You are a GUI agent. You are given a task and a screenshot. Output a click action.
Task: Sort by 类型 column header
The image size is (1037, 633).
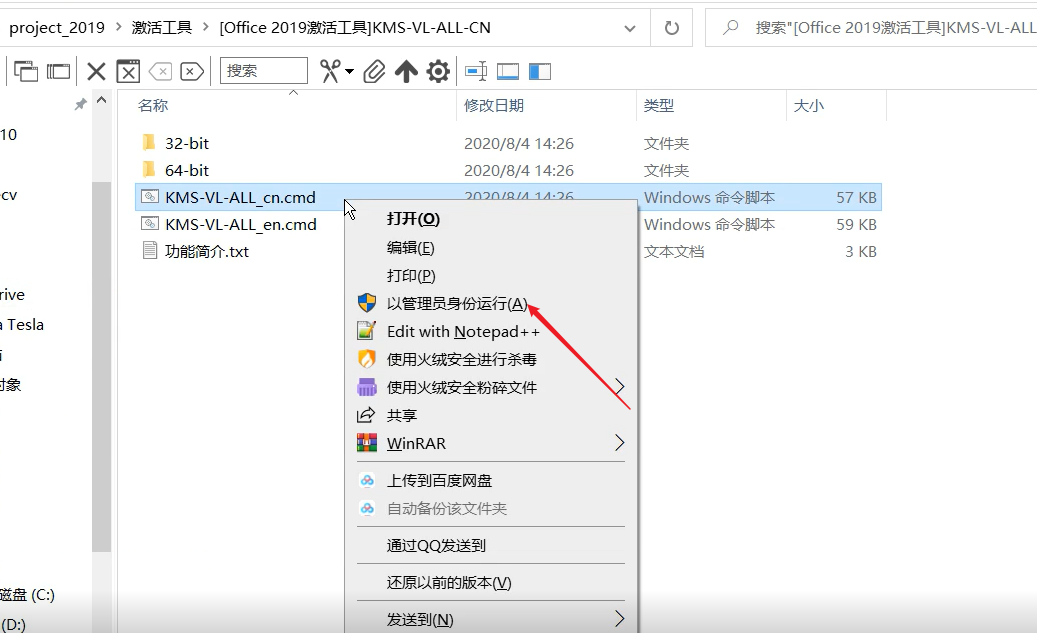click(659, 105)
